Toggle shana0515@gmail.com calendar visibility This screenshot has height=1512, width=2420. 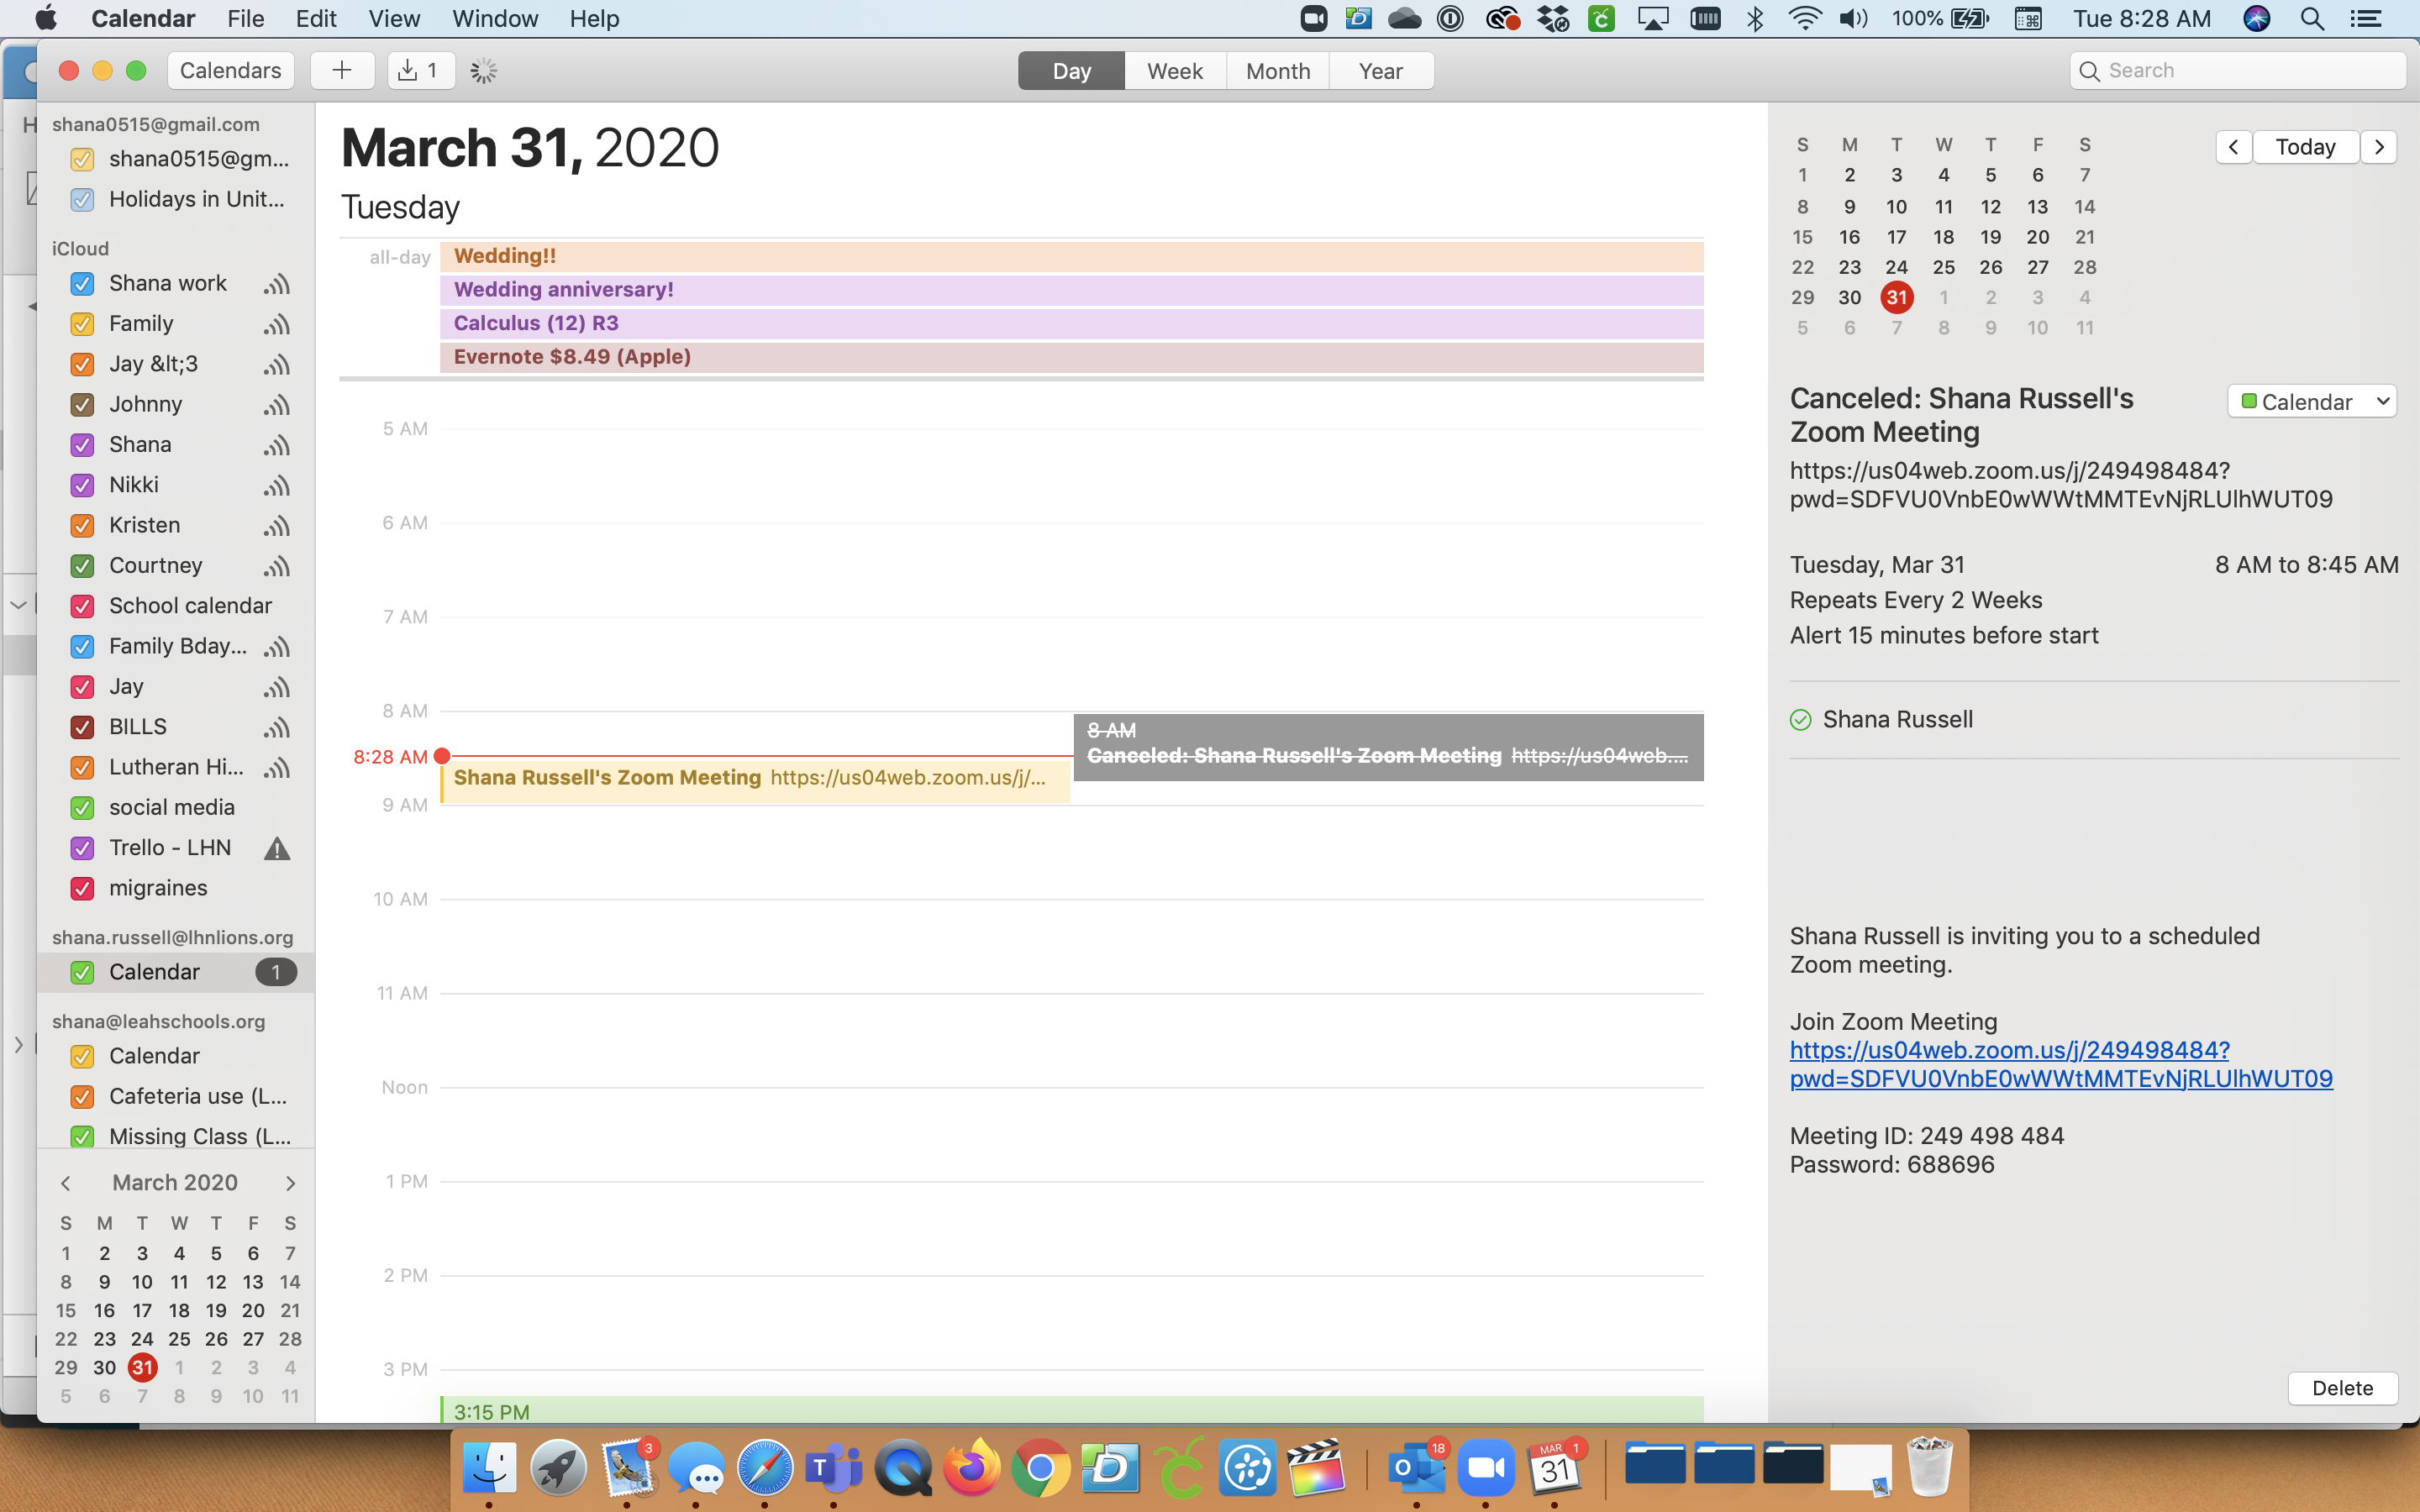coord(82,157)
